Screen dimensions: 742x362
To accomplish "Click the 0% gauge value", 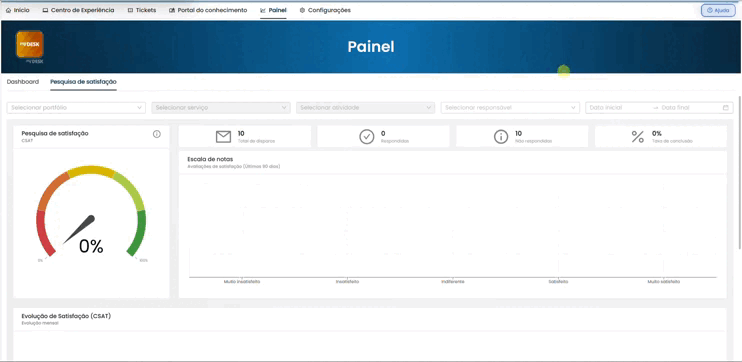I will (x=91, y=246).
